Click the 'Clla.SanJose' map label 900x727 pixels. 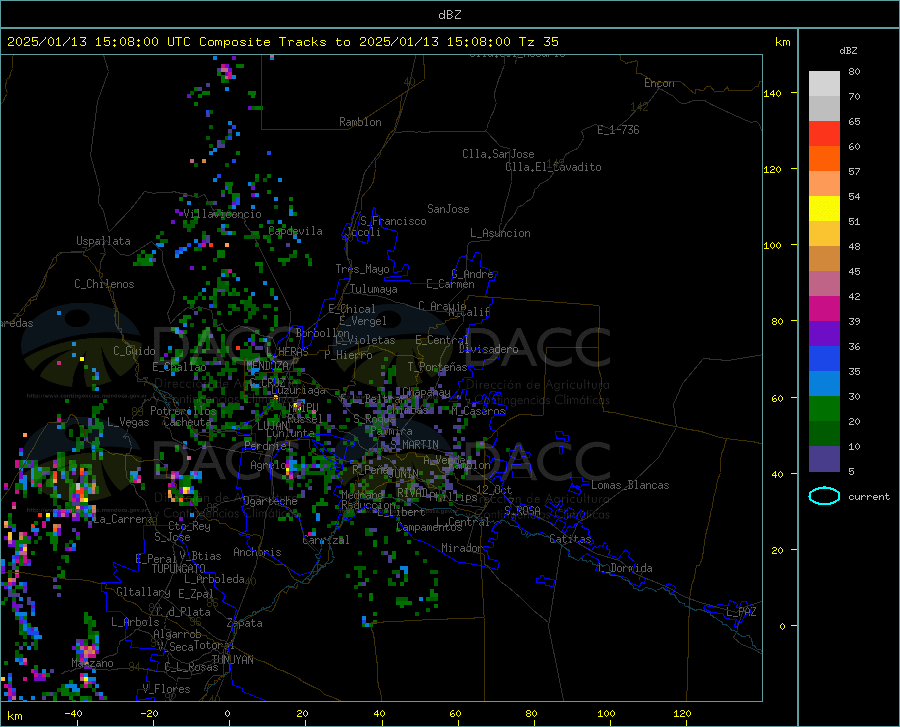[498, 154]
